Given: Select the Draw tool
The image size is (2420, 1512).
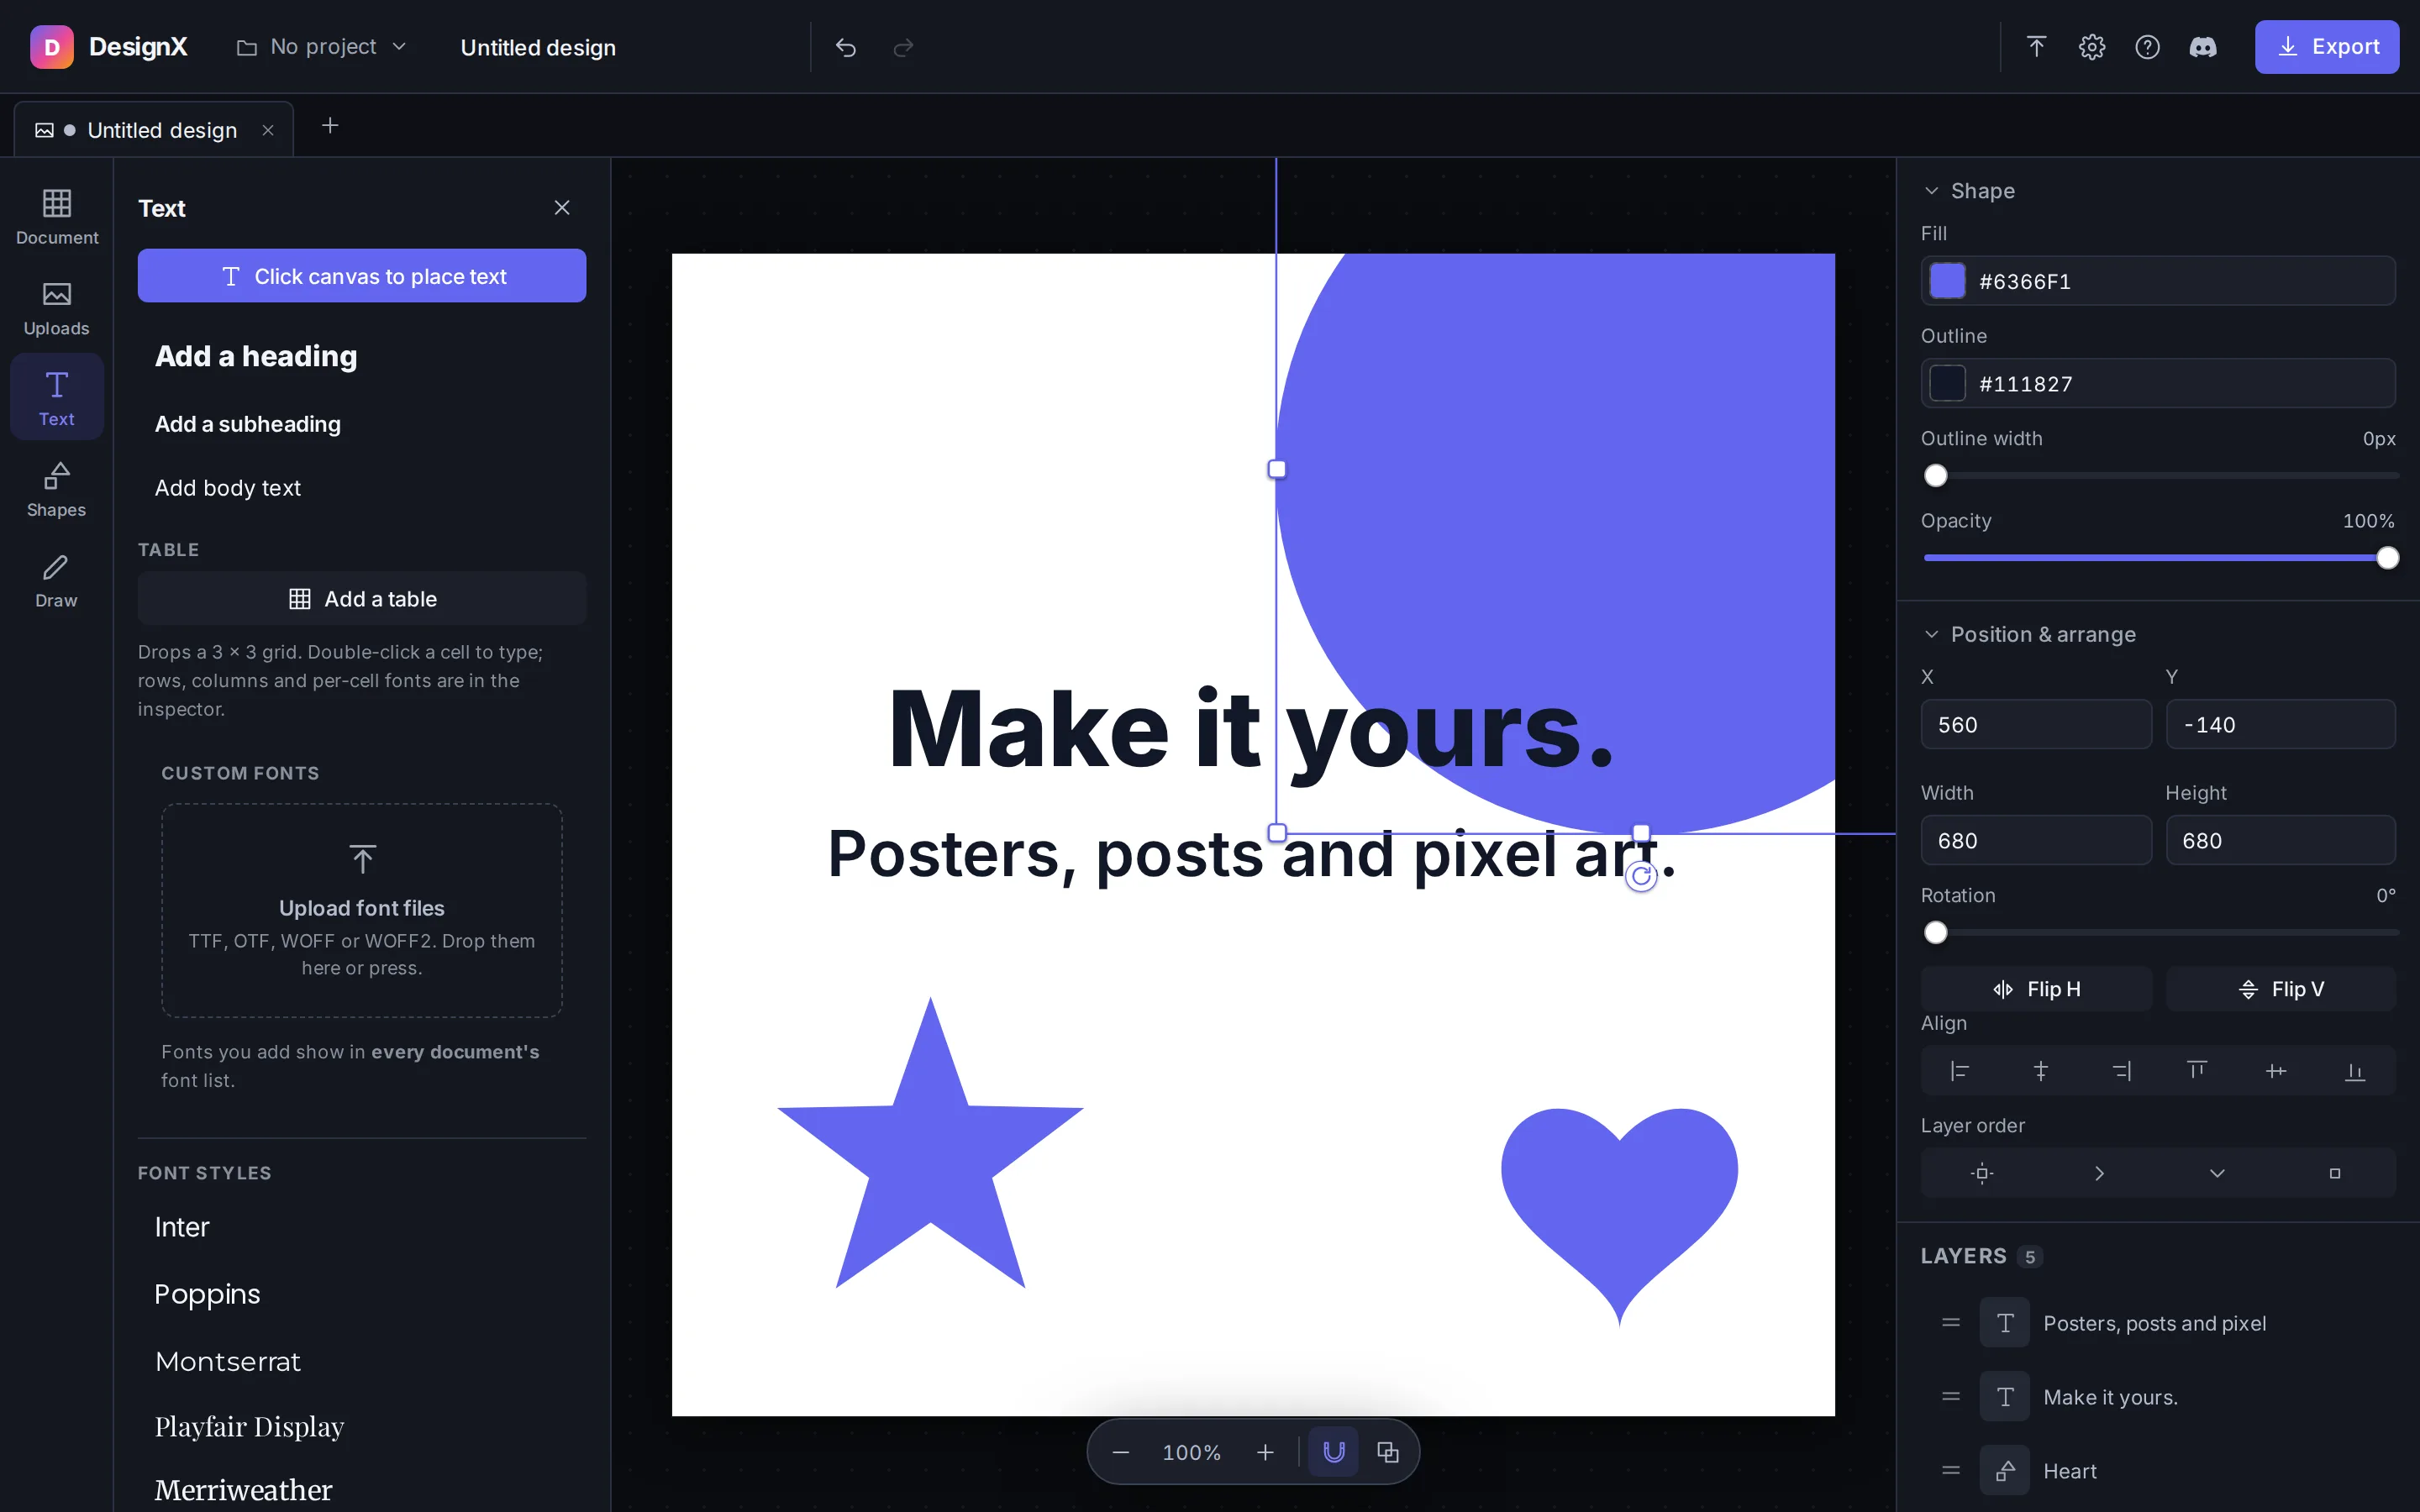Looking at the screenshot, I should pos(57,580).
